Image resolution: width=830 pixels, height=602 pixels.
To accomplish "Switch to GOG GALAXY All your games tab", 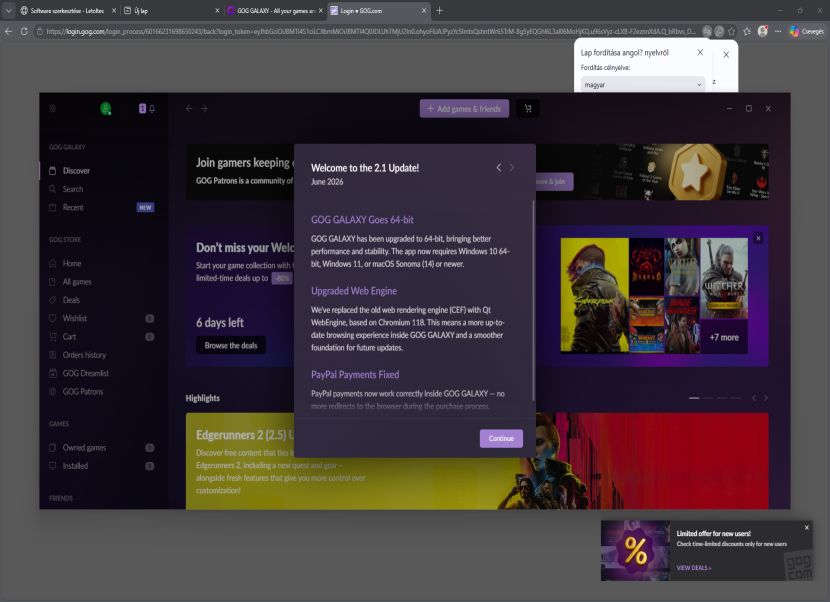I will (x=274, y=11).
